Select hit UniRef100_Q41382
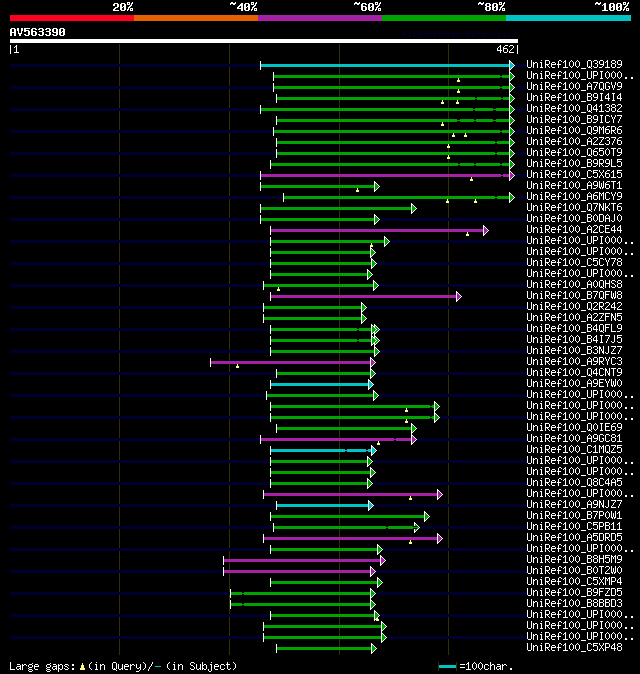The width and height of the screenshot is (640, 674). (x=574, y=108)
